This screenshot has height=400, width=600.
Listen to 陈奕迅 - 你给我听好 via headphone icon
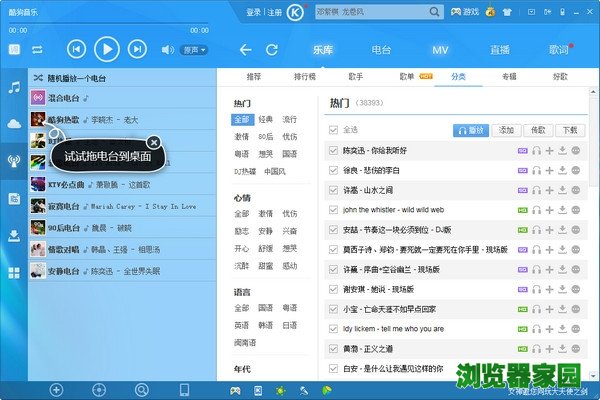pyautogui.click(x=536, y=150)
